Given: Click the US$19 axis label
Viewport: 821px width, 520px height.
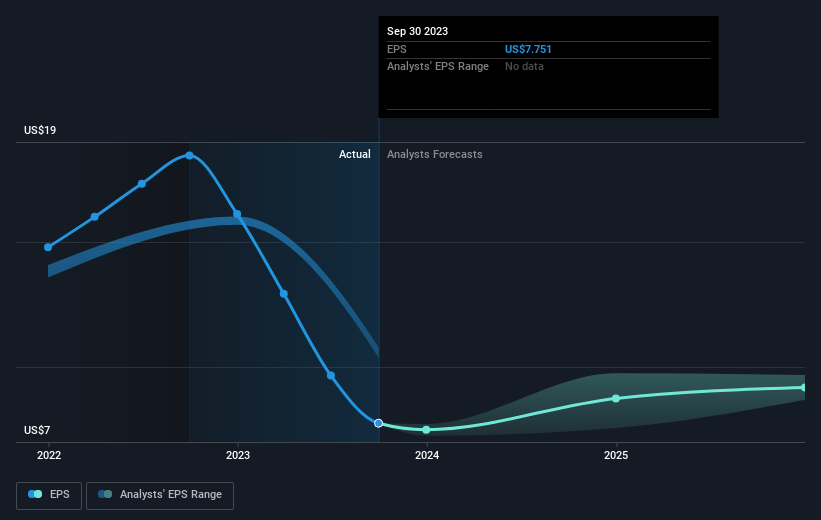Looking at the screenshot, I should click(40, 130).
